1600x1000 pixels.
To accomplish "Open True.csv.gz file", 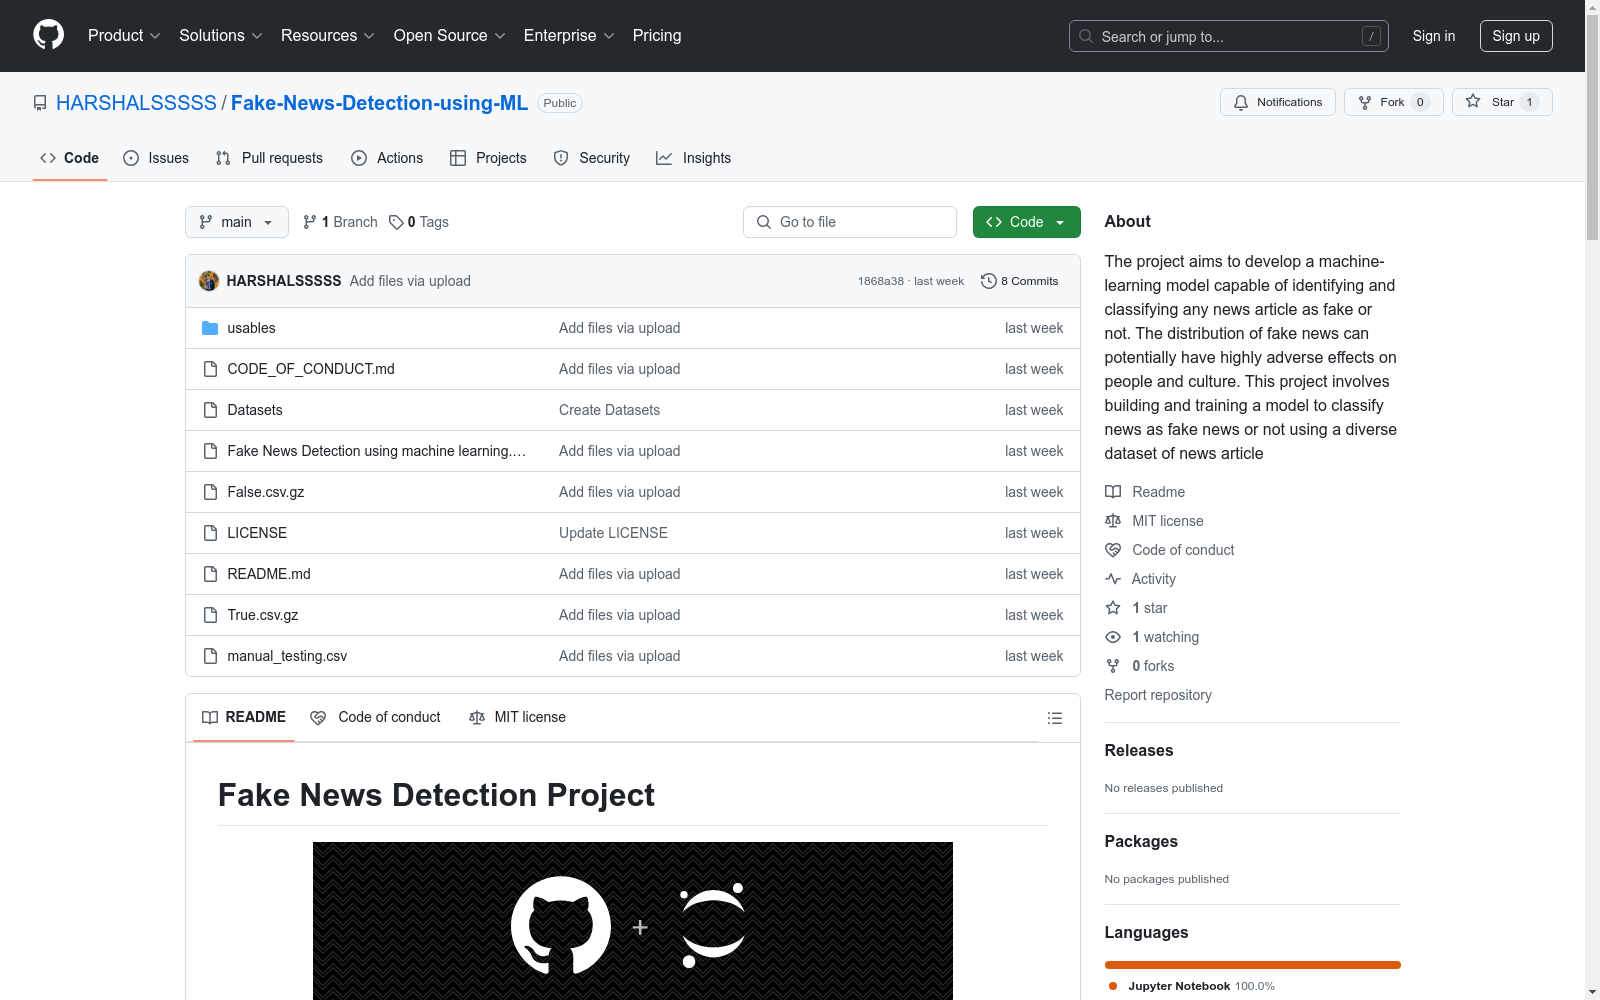I will coord(263,615).
